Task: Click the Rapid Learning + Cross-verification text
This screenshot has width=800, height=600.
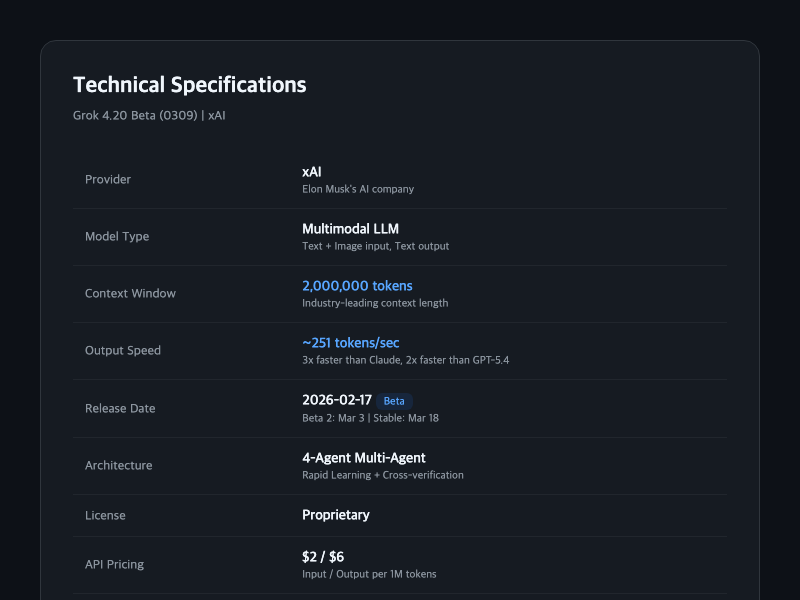Action: [382, 475]
